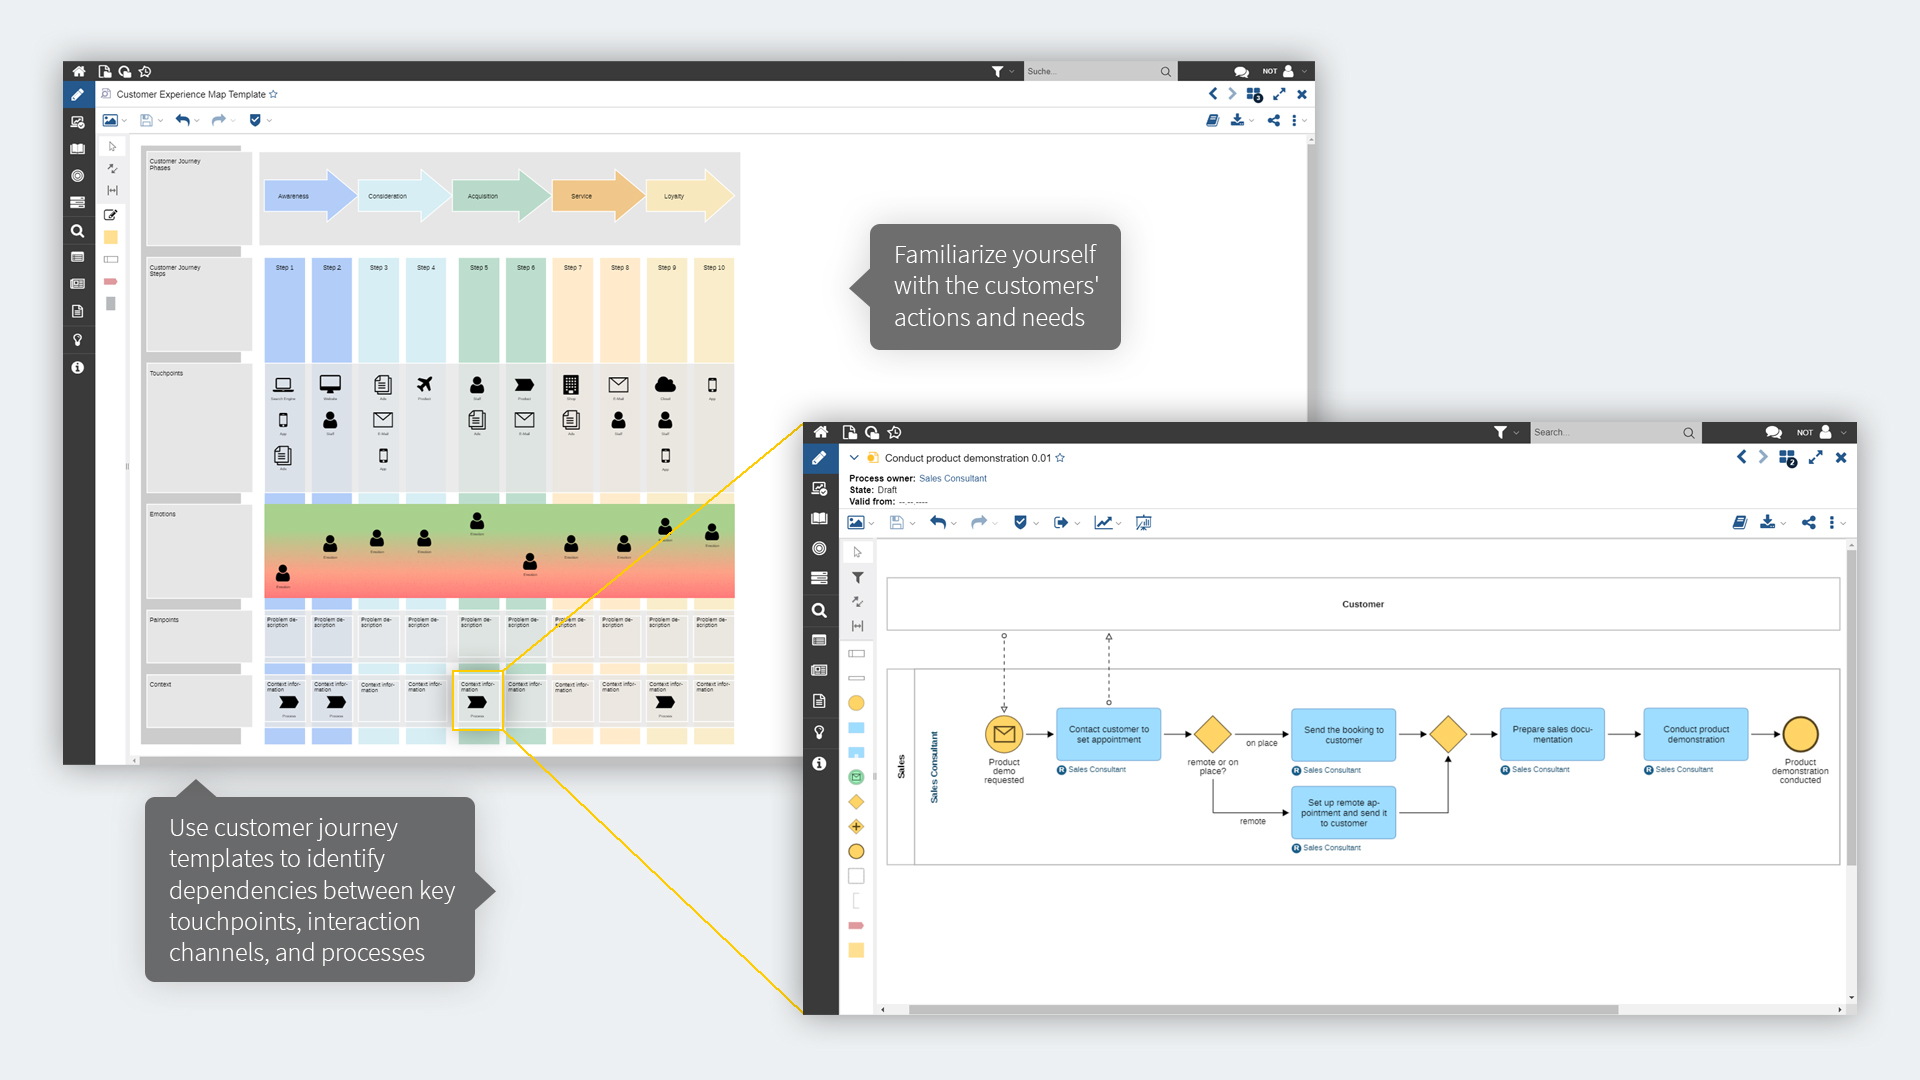Open the overflow three-dot menu in the toolbar
Viewport: 1920px width, 1080px height.
(1833, 522)
